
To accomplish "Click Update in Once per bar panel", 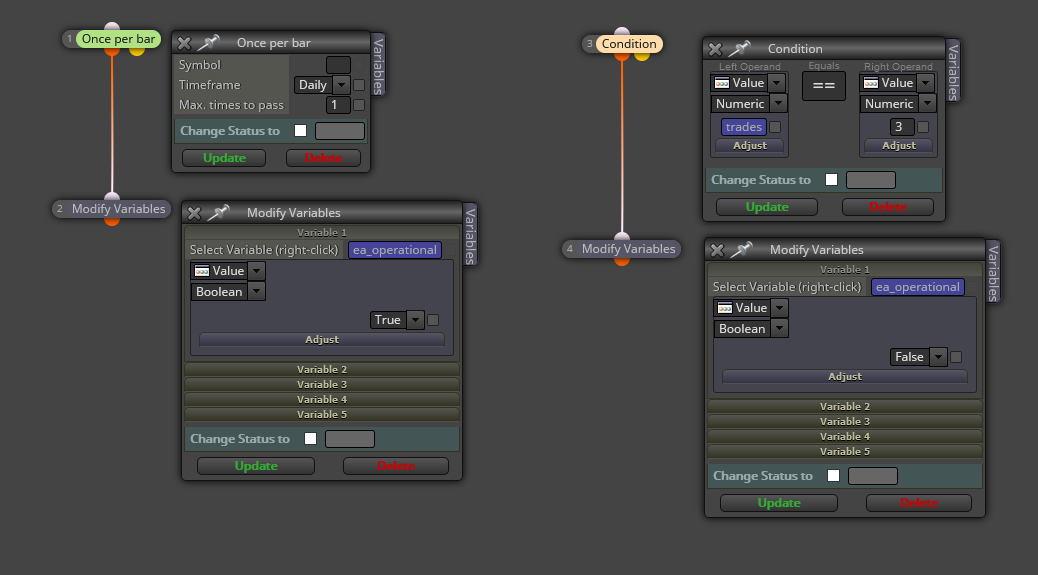I will [x=224, y=158].
